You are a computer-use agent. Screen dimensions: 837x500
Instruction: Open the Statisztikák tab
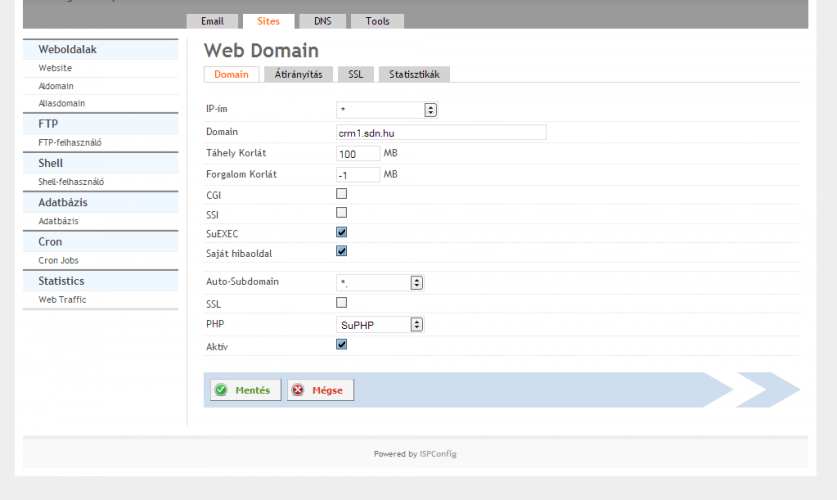point(414,74)
